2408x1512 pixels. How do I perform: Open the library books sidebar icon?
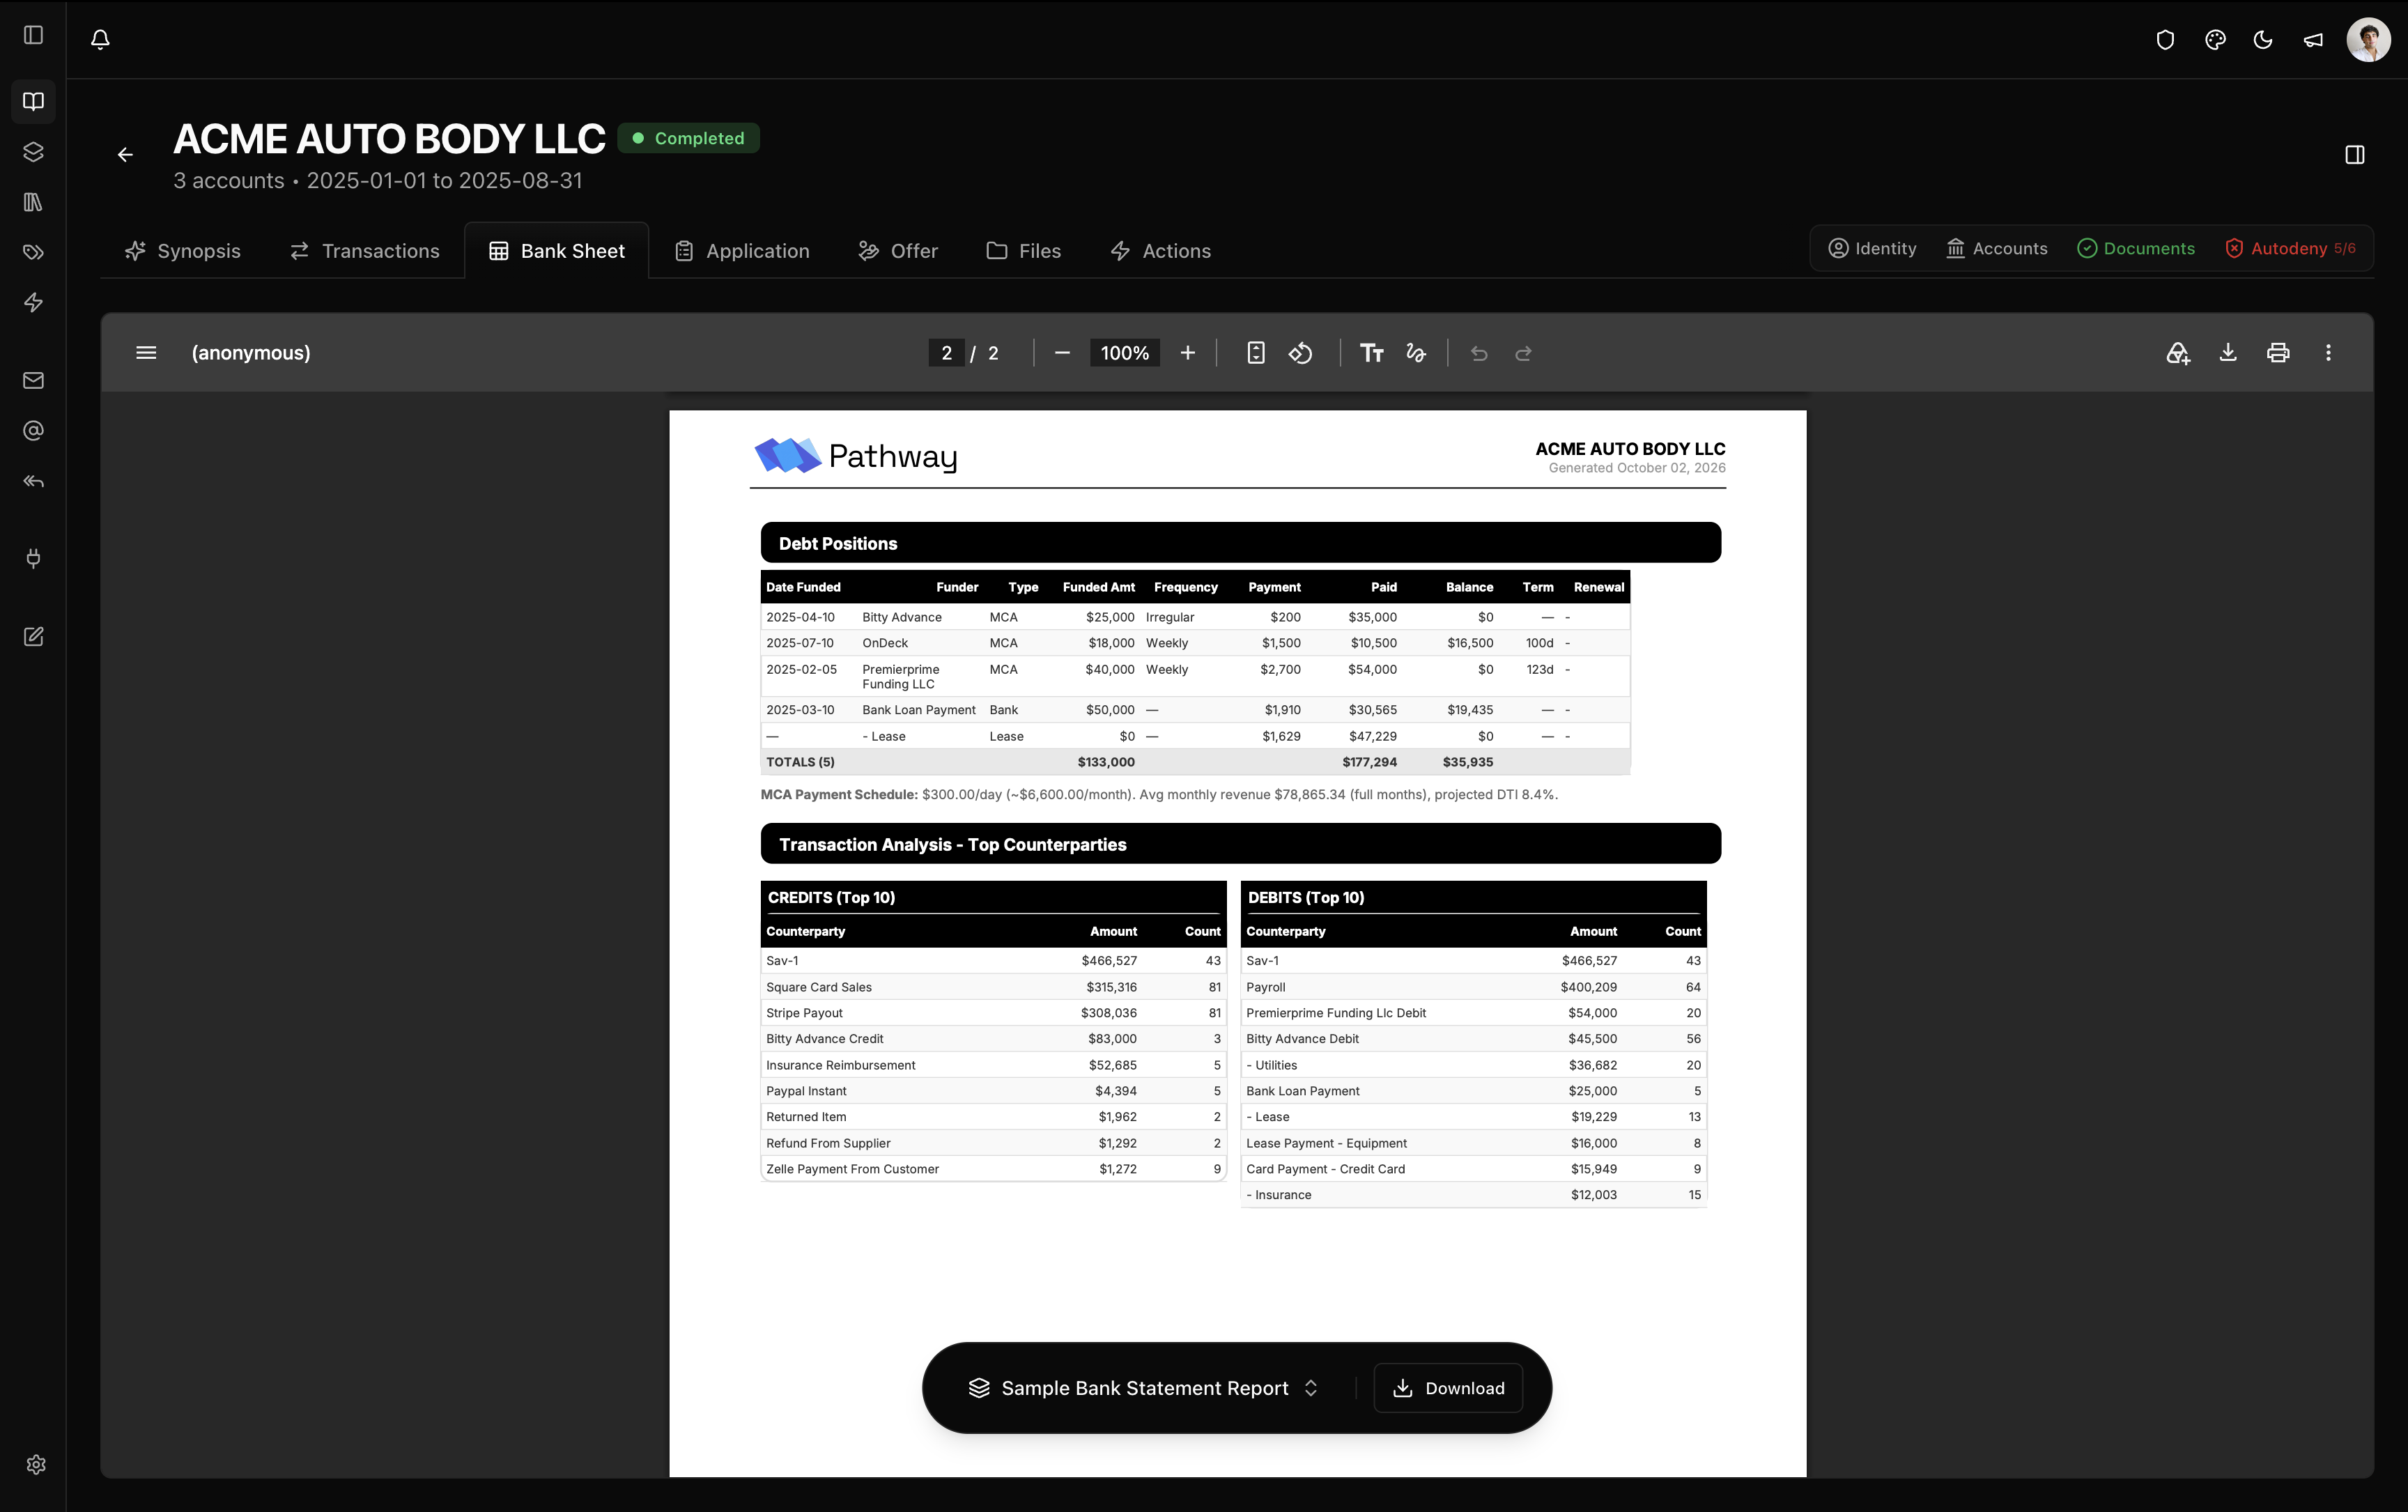(x=33, y=202)
